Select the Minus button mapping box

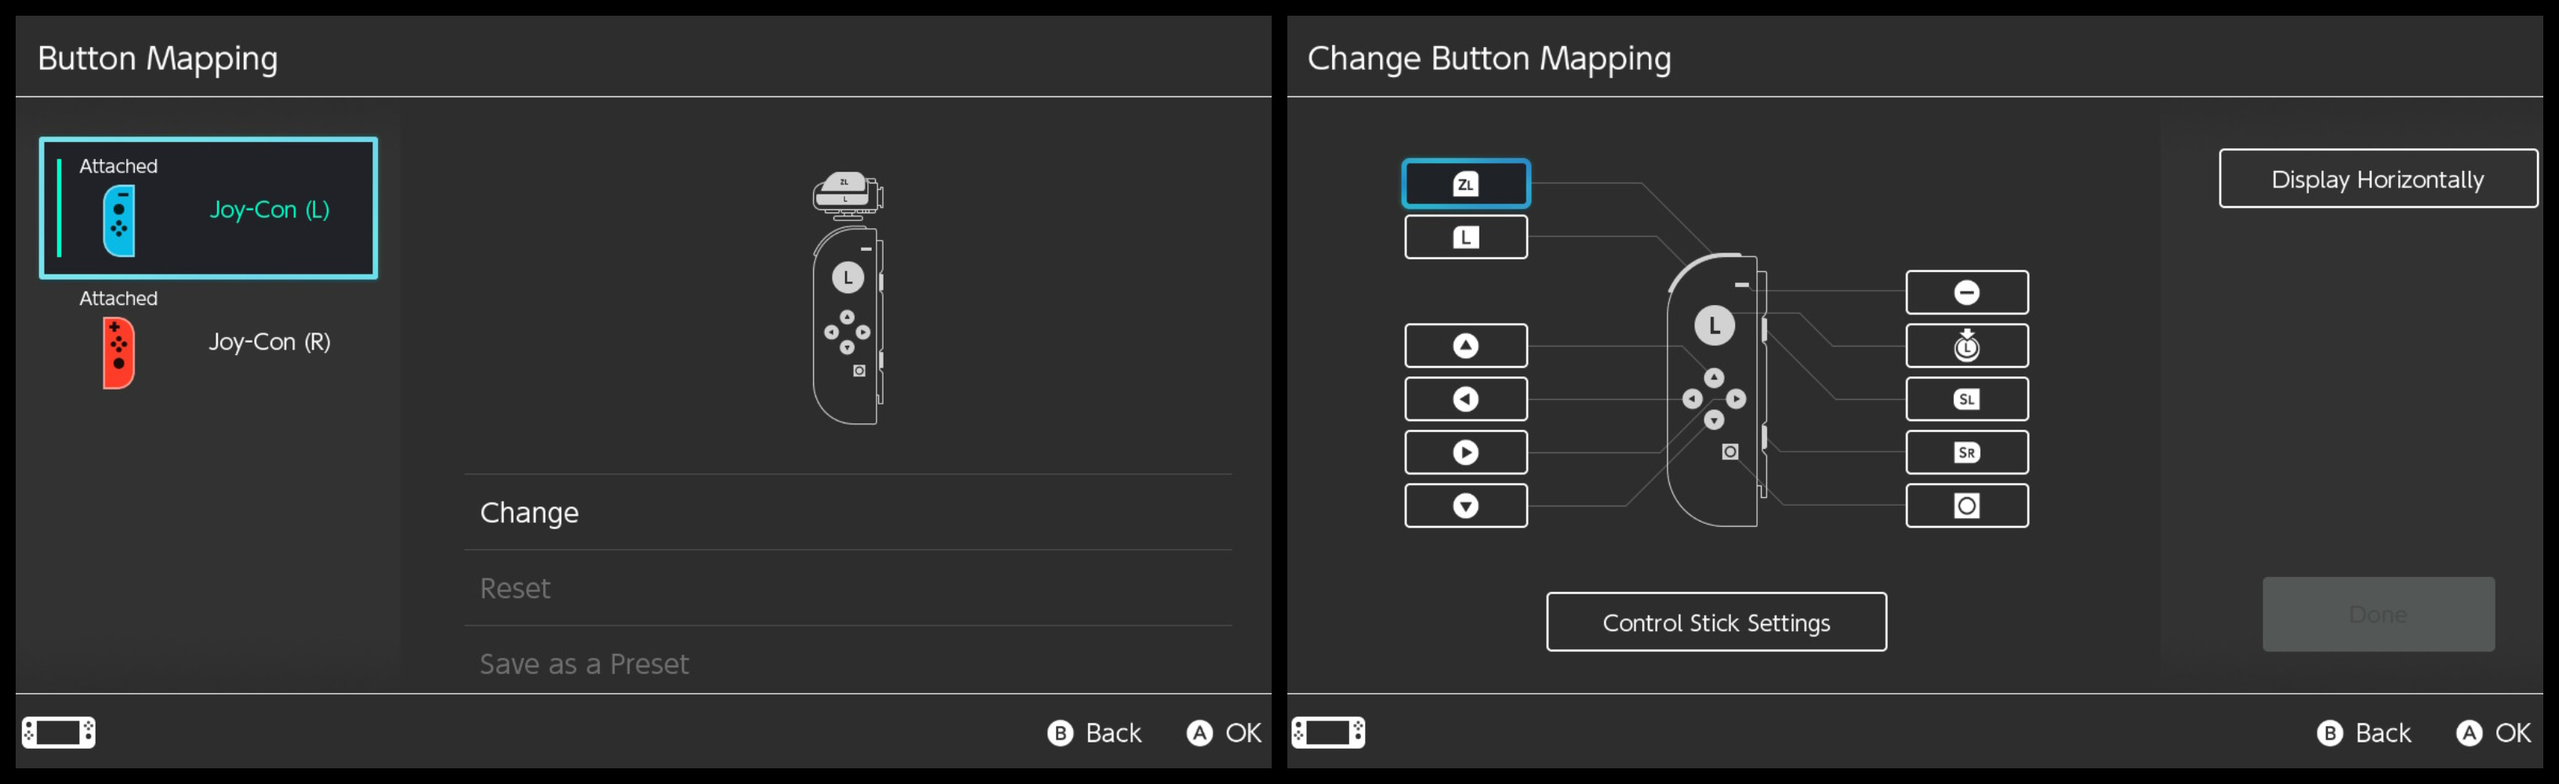(x=1966, y=292)
